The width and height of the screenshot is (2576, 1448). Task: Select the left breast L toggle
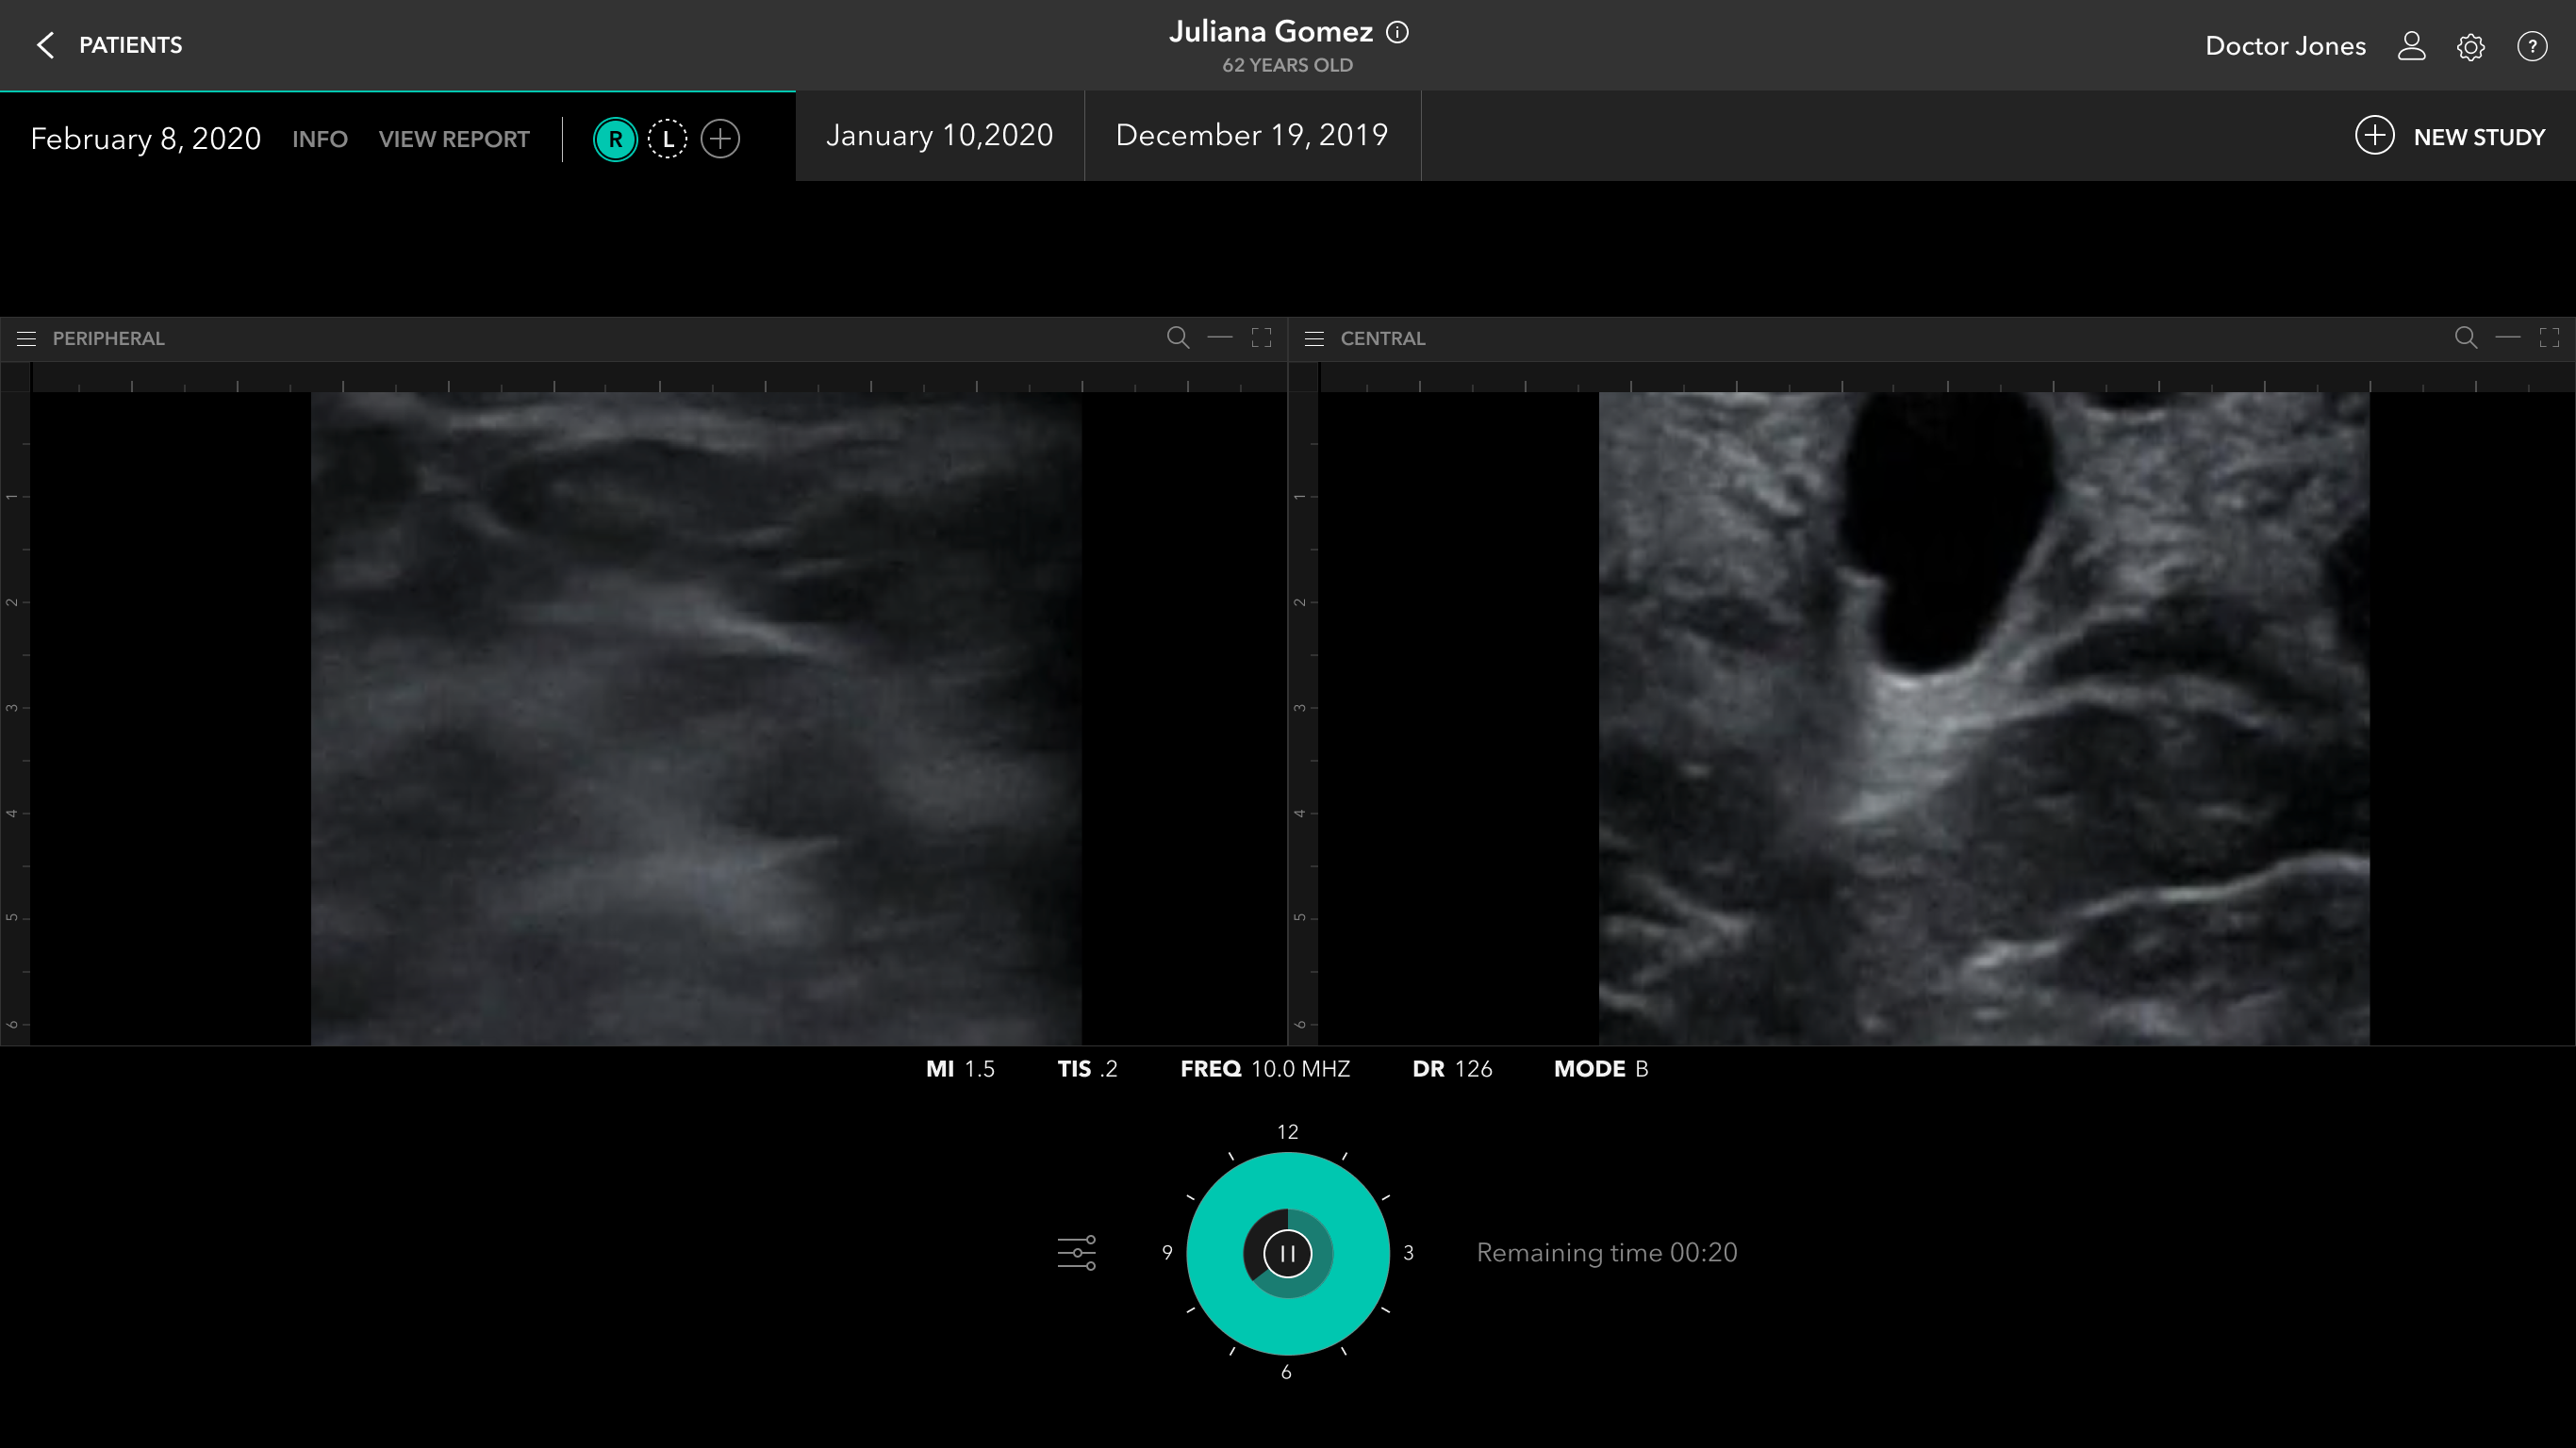(x=667, y=139)
